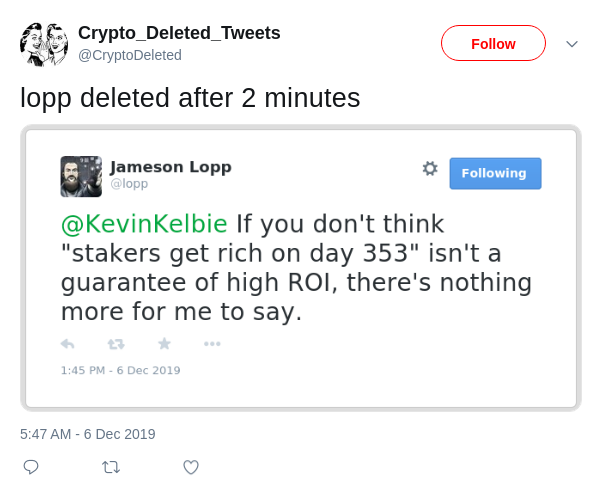Image resolution: width=603 pixels, height=497 pixels.
Task: Click the reply arrow in the embedded tweet
Action: coord(68,344)
